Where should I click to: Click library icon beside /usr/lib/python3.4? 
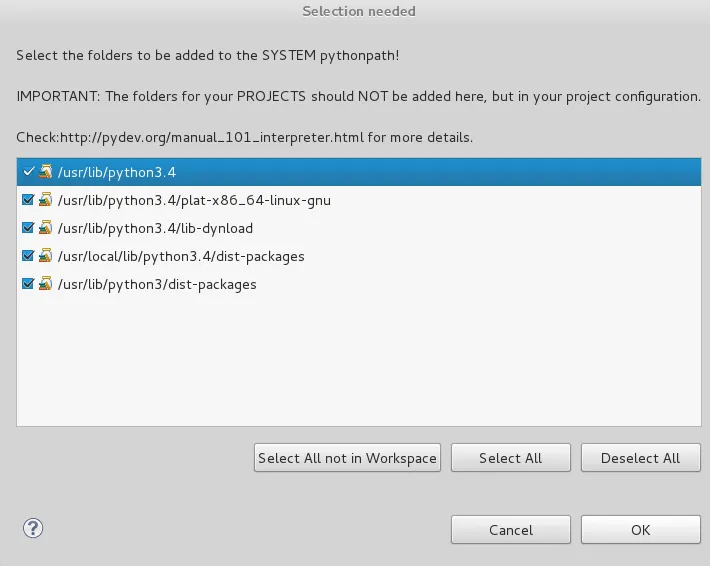pos(45,172)
